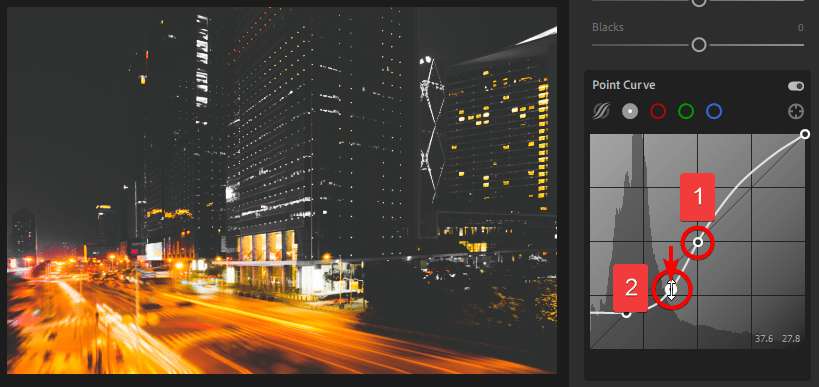Select the midtone curve point circled at label 1
819x387 pixels.
click(698, 242)
